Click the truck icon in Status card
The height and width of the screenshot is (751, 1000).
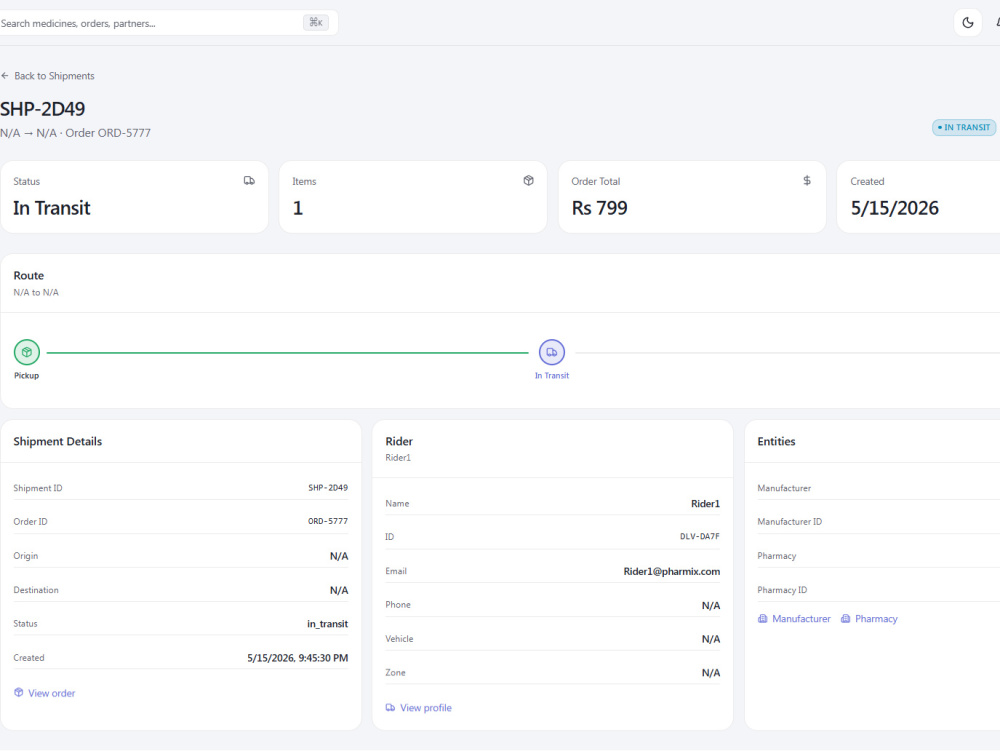[249, 181]
